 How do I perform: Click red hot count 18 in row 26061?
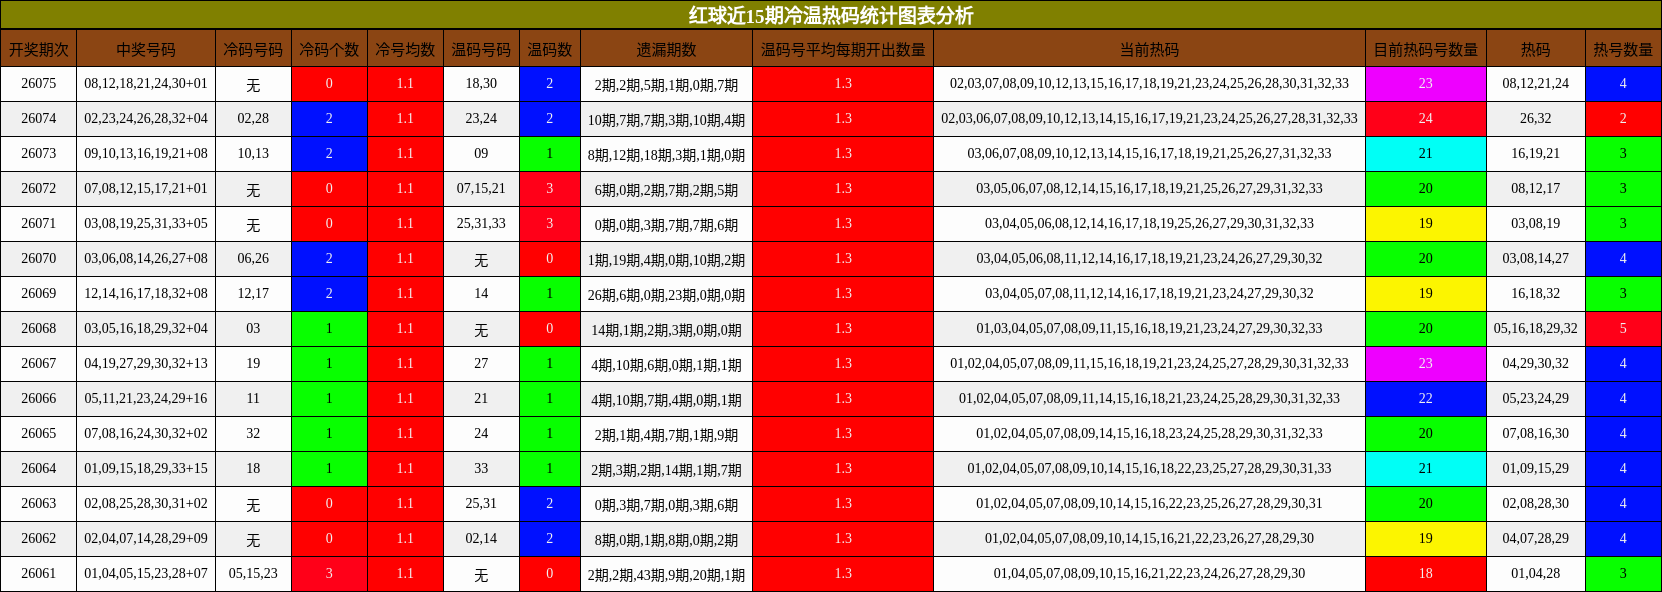(1425, 574)
